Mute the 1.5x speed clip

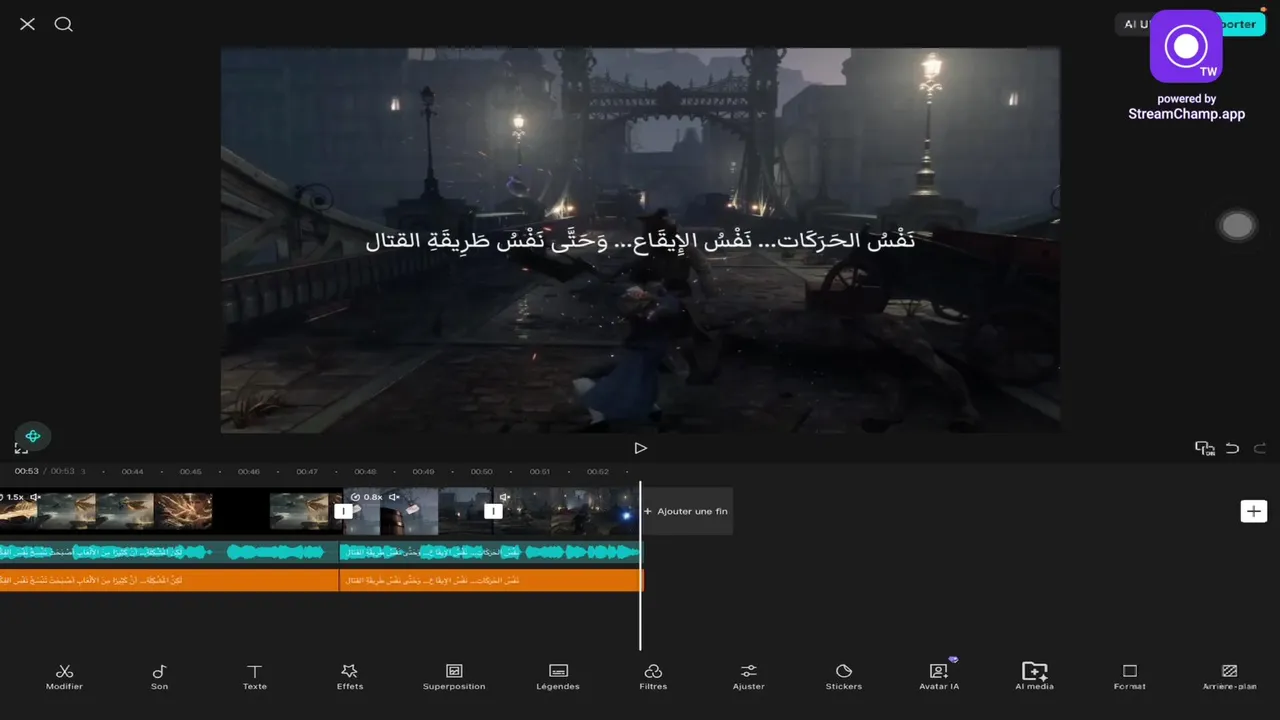(35, 497)
